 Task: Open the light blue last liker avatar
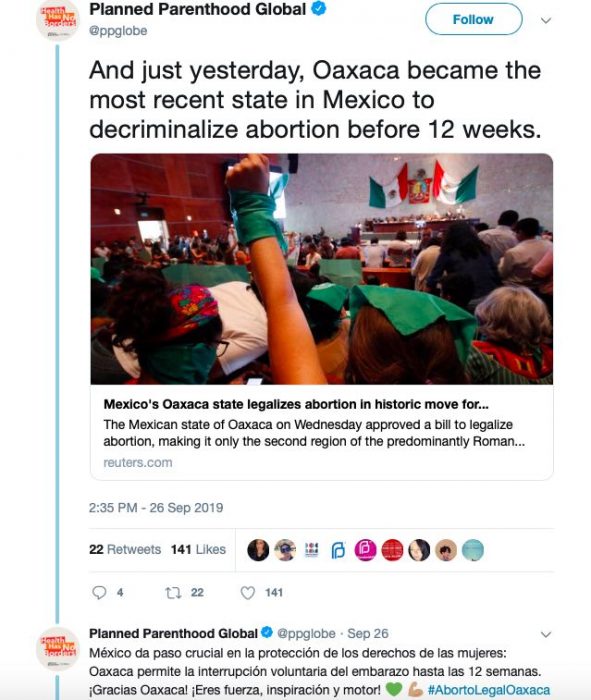point(473,550)
